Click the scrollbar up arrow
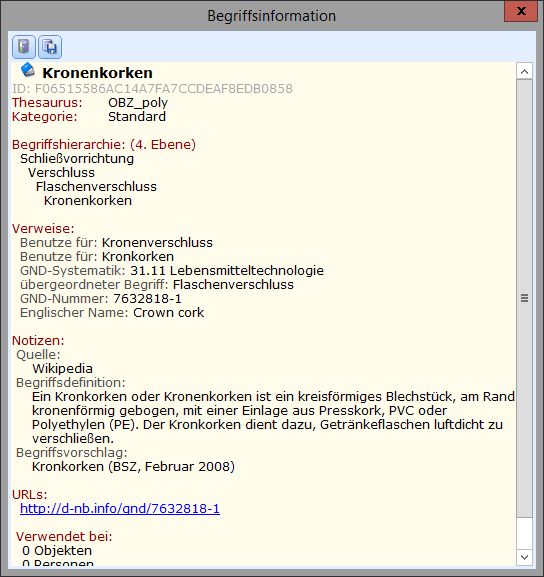The image size is (544, 577). point(524,71)
